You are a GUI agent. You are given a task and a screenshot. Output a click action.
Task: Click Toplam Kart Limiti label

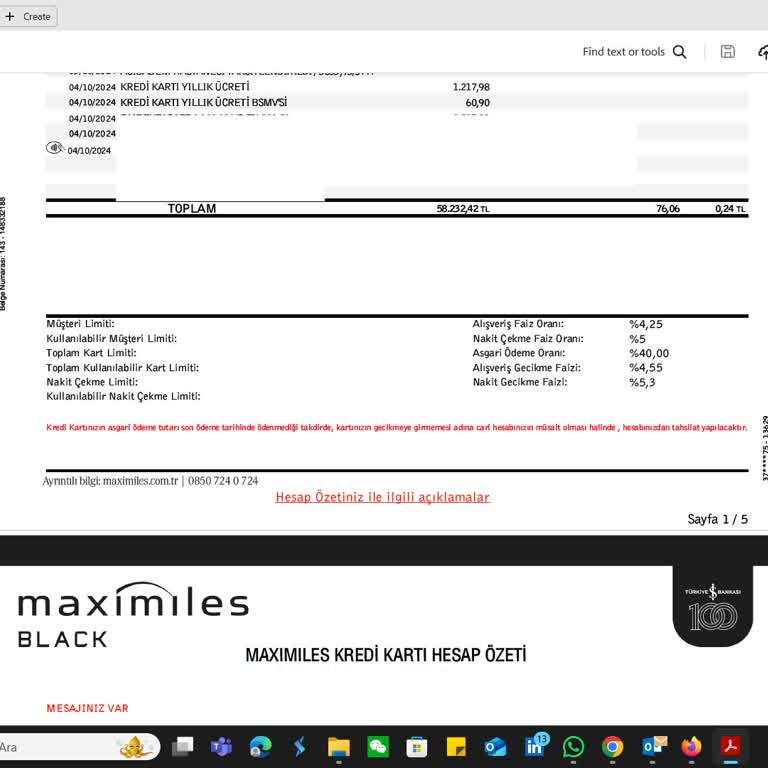91,353
